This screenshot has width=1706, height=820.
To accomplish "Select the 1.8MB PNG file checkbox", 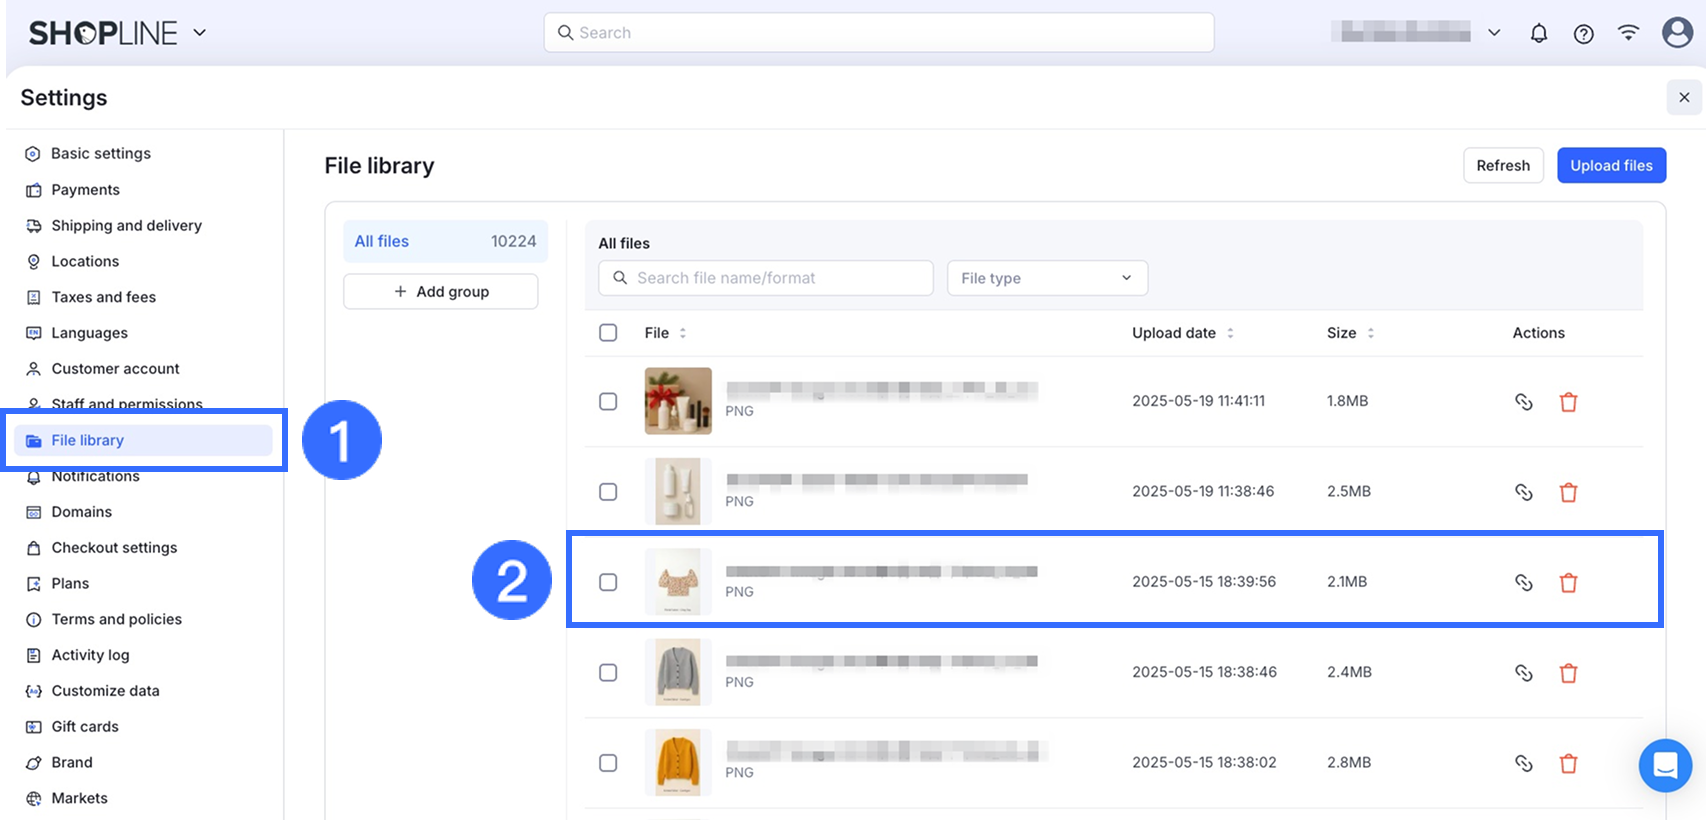I will [x=608, y=401].
